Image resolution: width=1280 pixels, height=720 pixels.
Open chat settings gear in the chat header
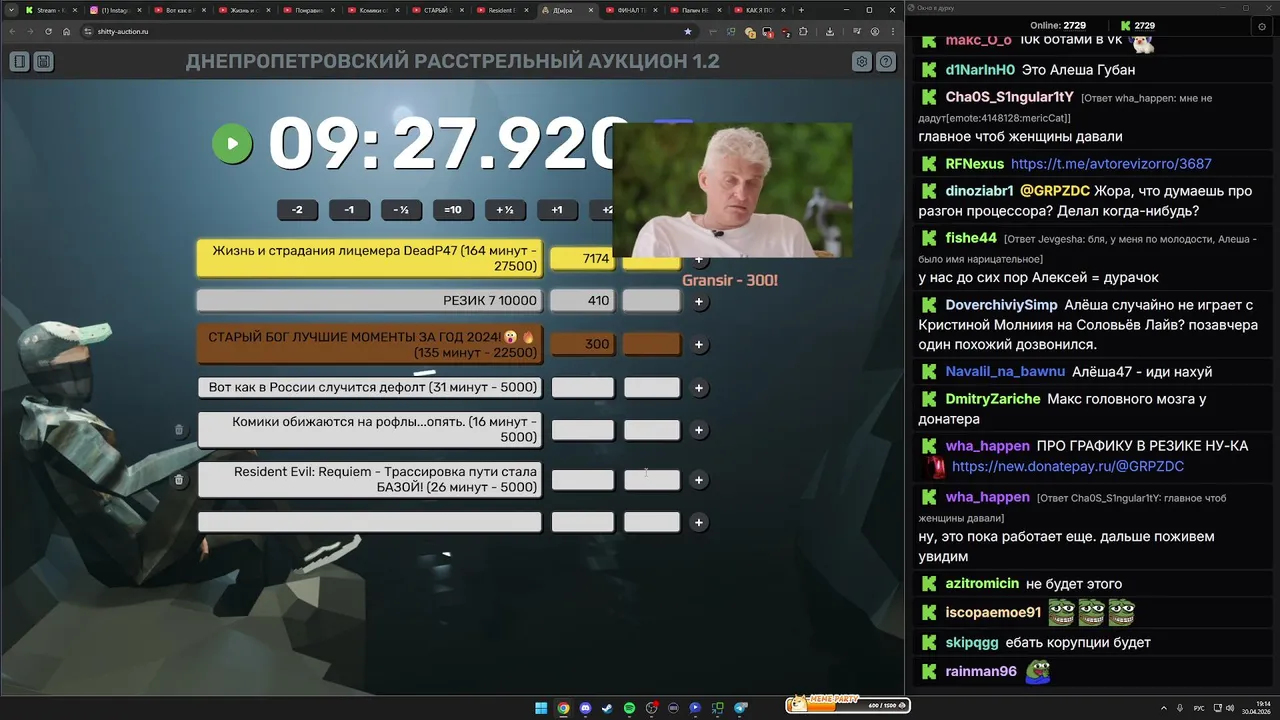point(1262,26)
